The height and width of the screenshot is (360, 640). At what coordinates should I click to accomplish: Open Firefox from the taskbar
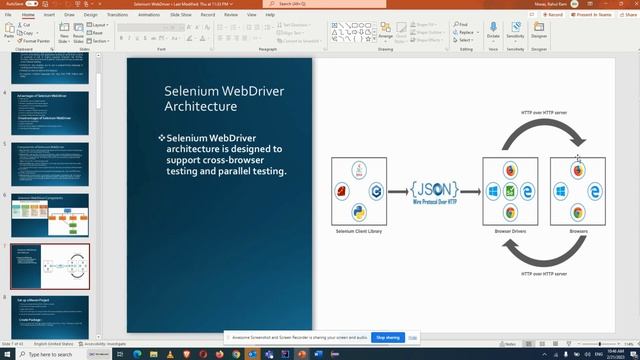coord(220,354)
